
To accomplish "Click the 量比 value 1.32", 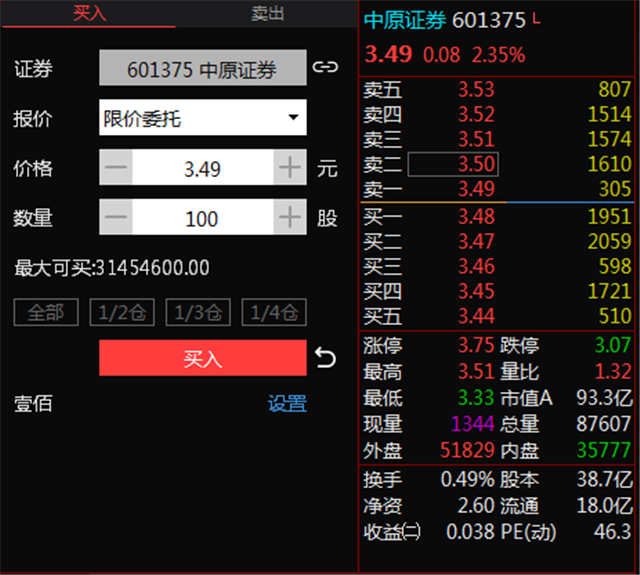I will (613, 371).
